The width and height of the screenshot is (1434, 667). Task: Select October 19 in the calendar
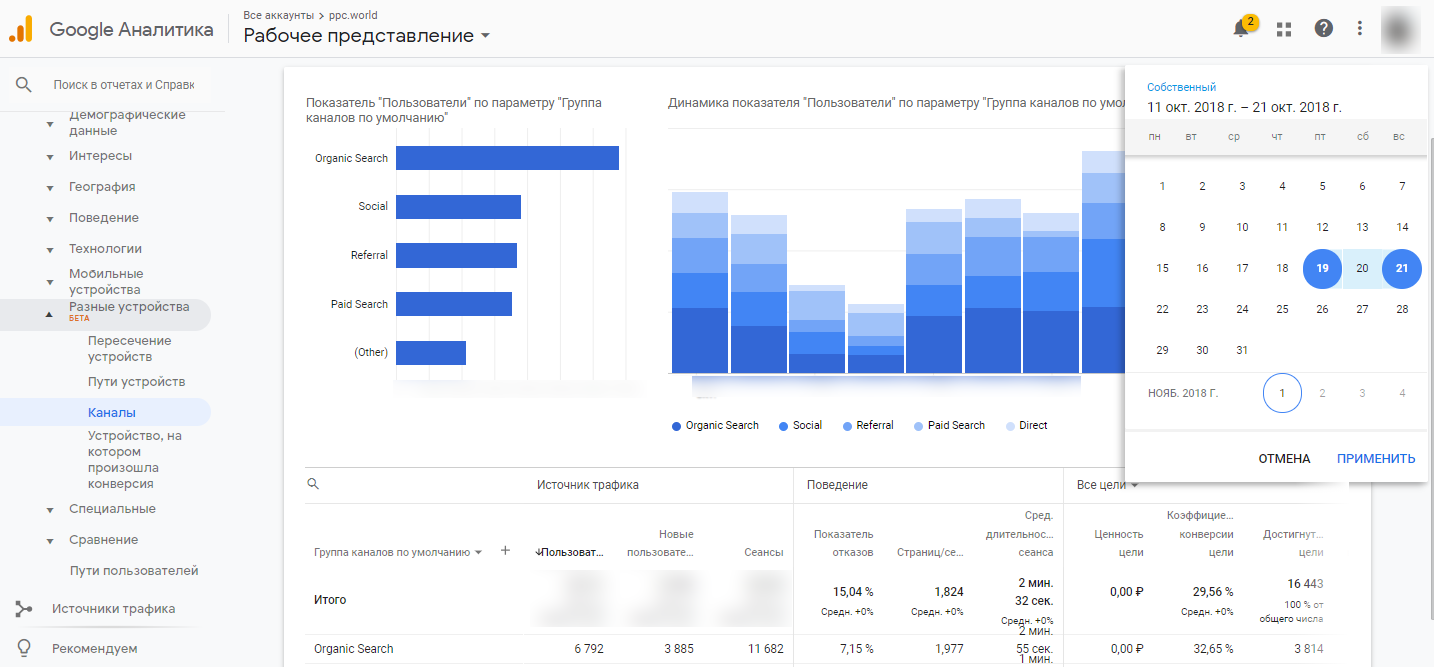[x=1322, y=268]
